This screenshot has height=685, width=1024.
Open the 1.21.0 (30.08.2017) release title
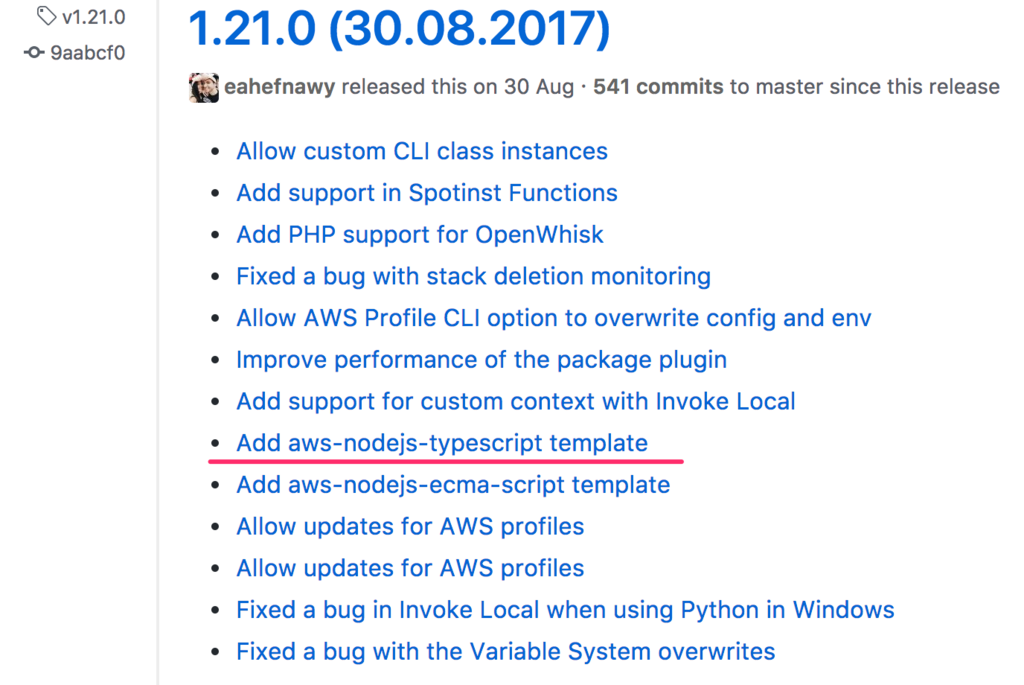398,29
